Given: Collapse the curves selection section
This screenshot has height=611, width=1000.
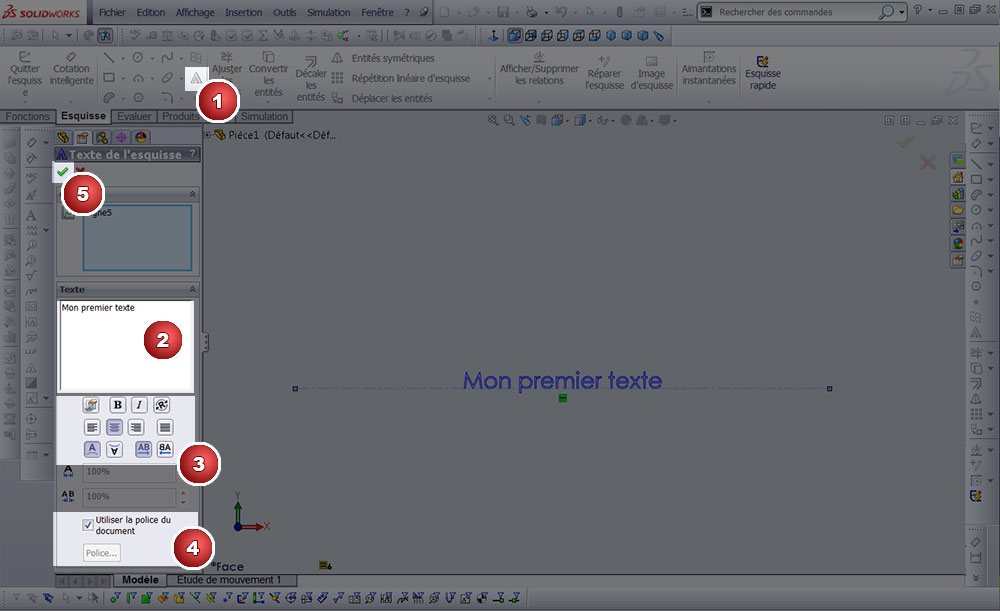Looking at the screenshot, I should [x=192, y=194].
